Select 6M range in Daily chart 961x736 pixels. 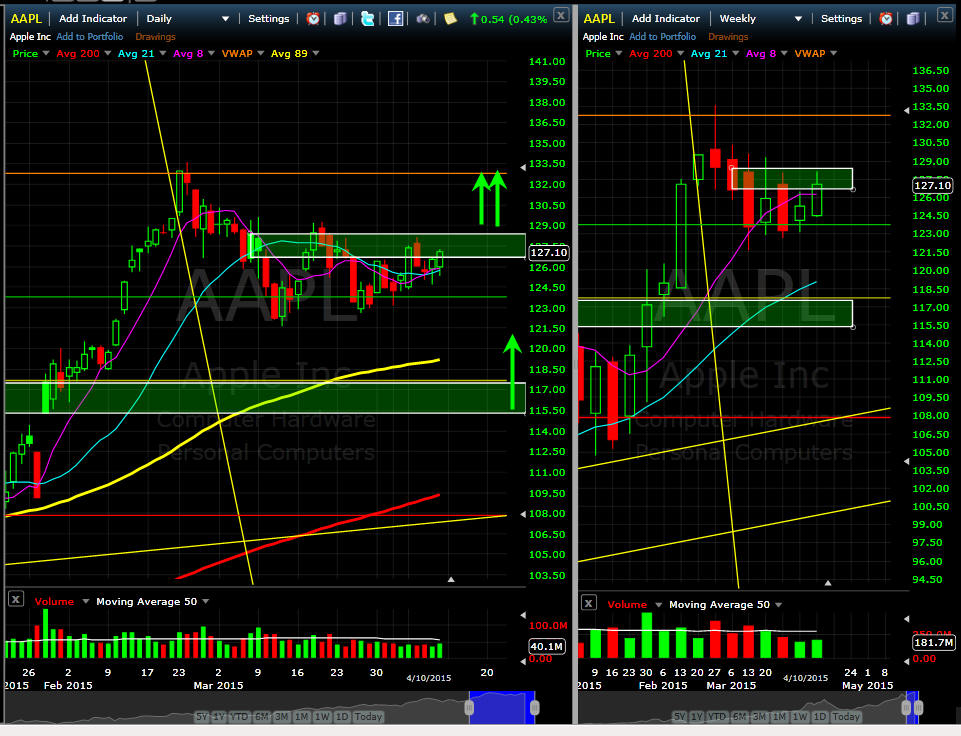coord(262,716)
